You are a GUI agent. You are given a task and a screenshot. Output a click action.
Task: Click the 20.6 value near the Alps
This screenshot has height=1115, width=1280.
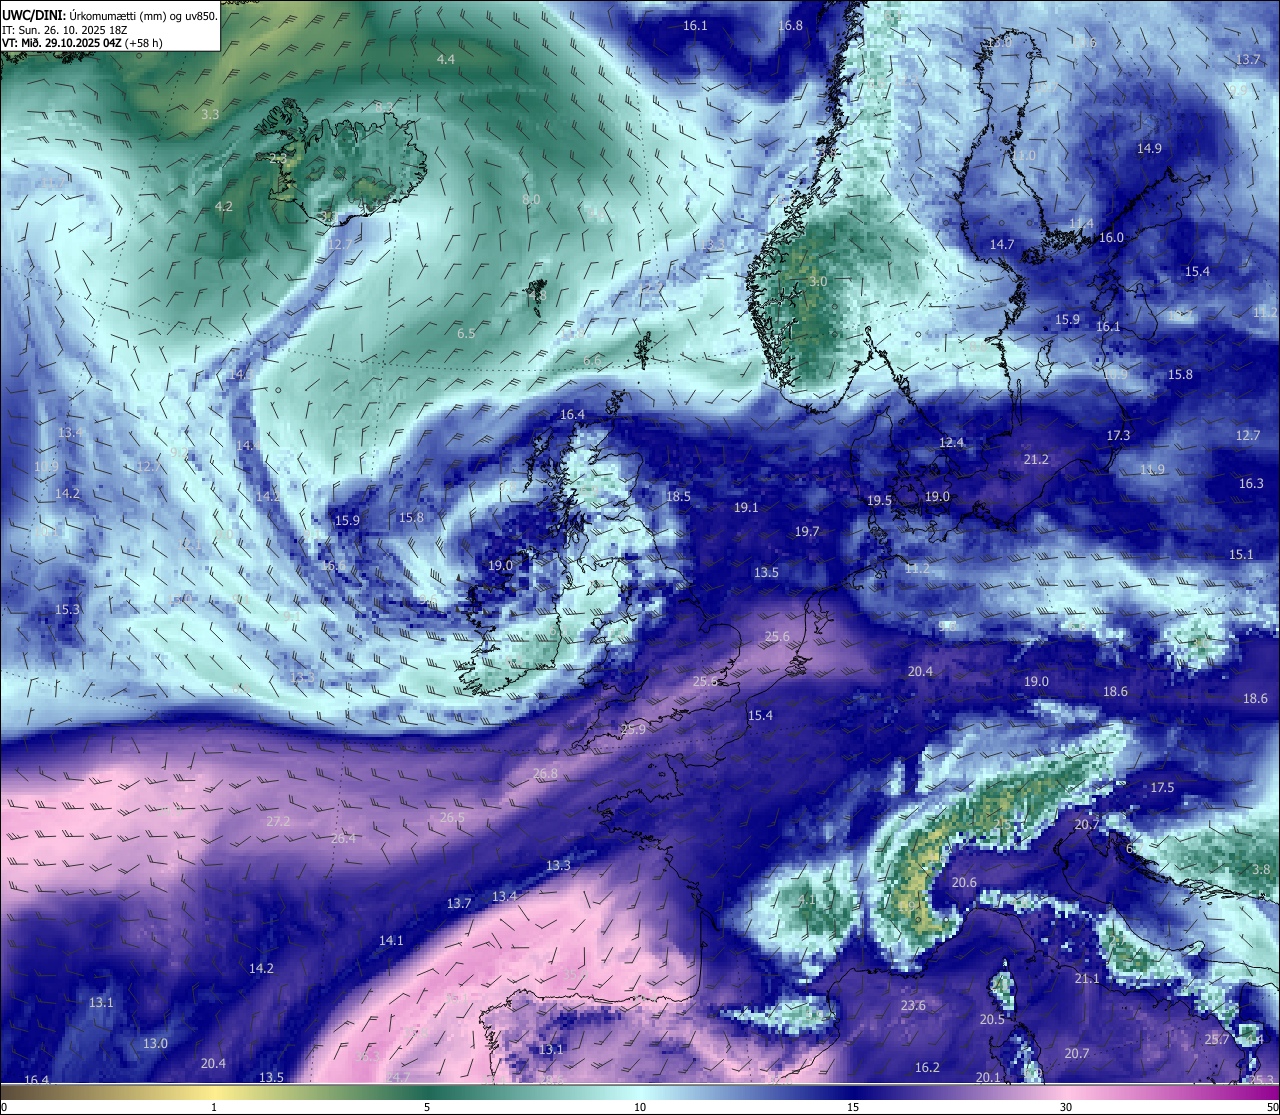pyautogui.click(x=964, y=883)
